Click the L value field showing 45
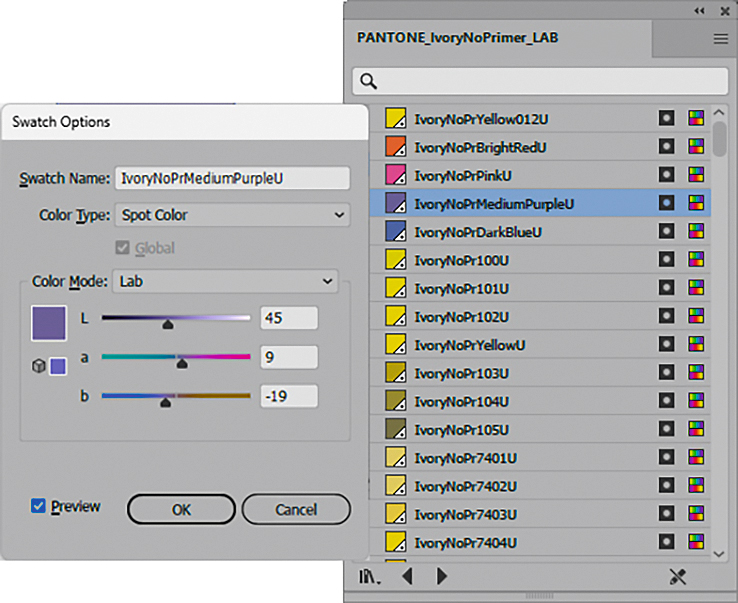The width and height of the screenshot is (738, 603). [289, 318]
